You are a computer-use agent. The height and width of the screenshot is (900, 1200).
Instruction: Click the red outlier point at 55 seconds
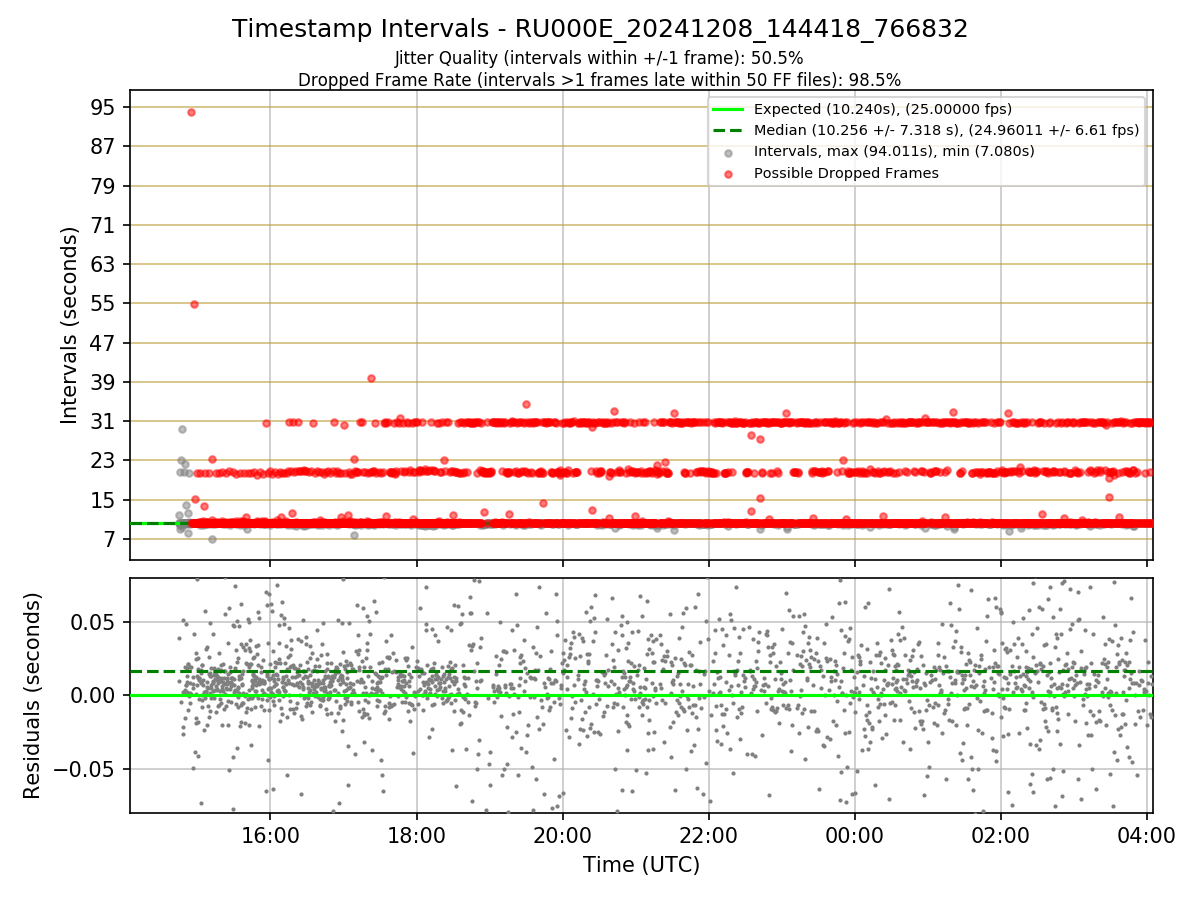pyautogui.click(x=194, y=304)
